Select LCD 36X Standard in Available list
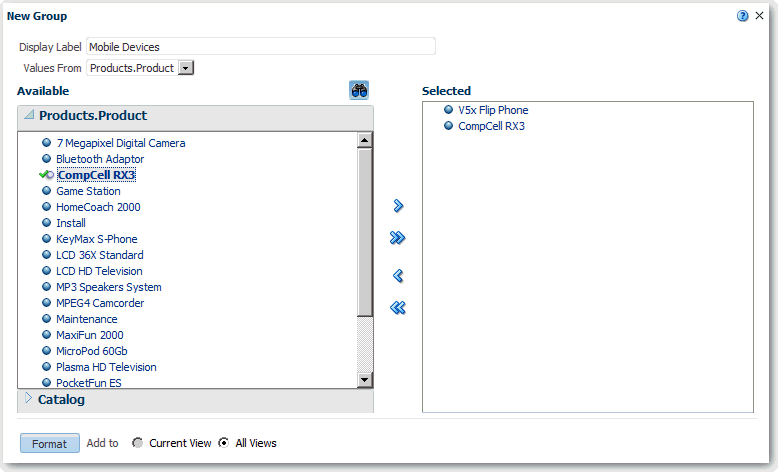Viewport: 778px width, 472px height. pyautogui.click(x=100, y=255)
